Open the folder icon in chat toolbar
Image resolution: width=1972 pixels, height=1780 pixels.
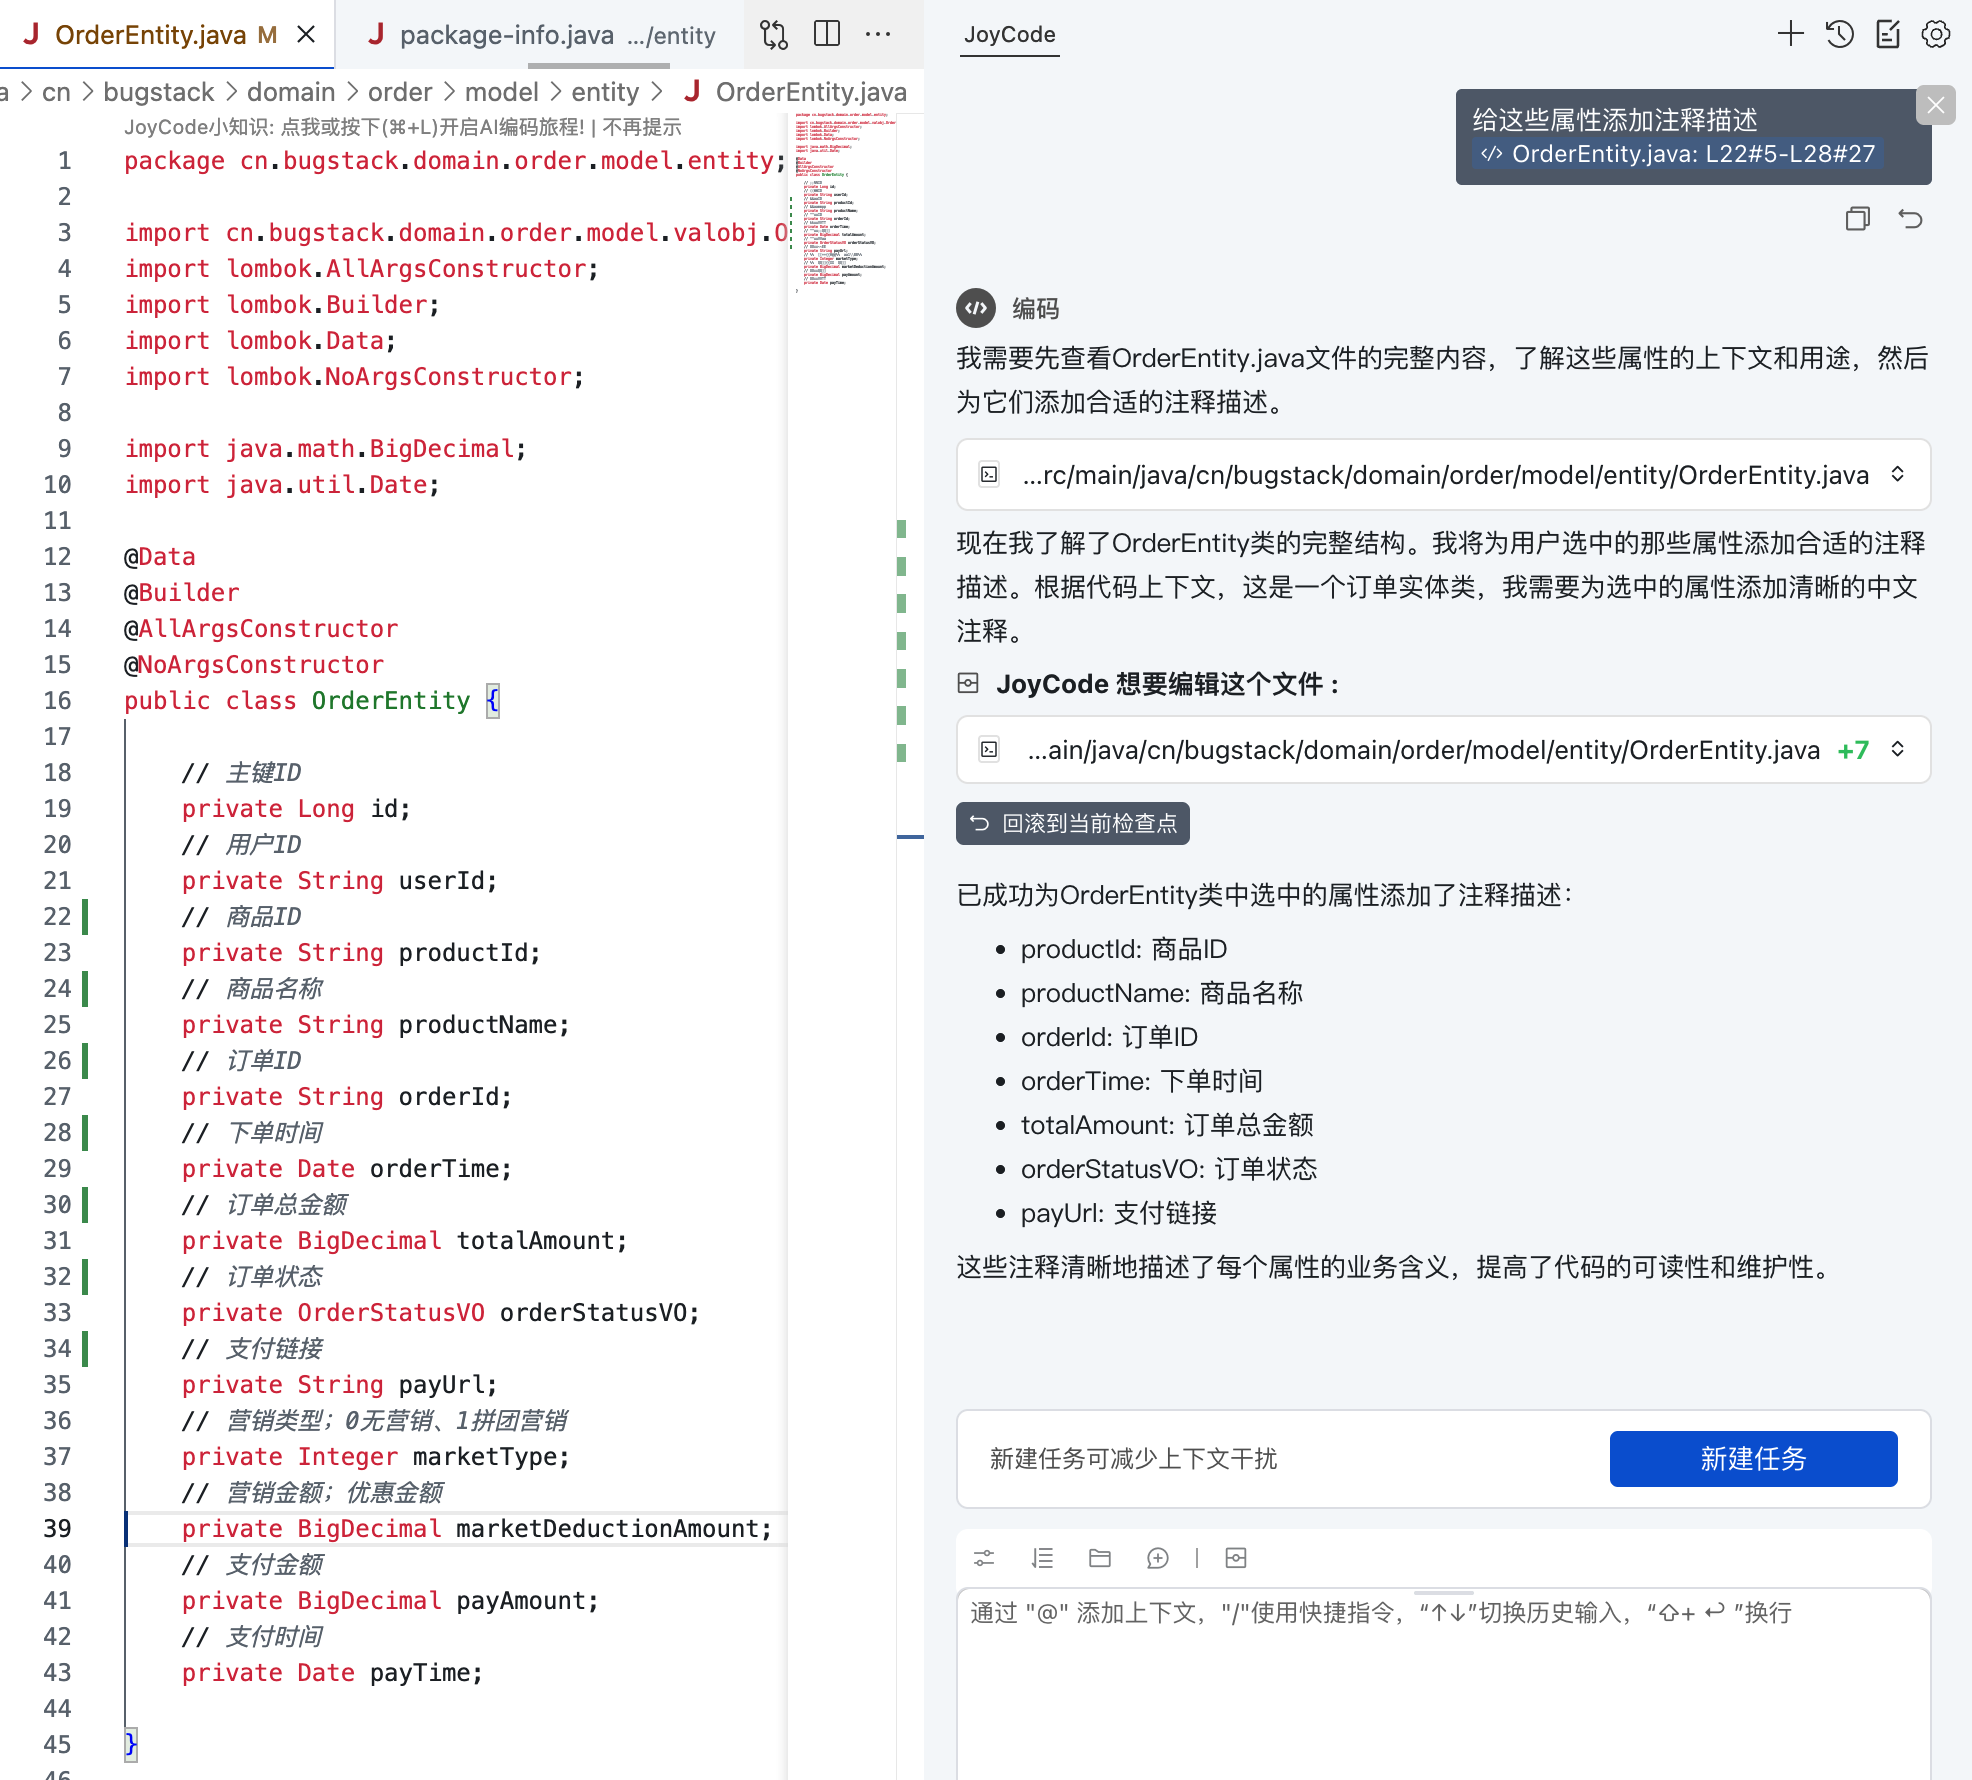(1099, 1558)
